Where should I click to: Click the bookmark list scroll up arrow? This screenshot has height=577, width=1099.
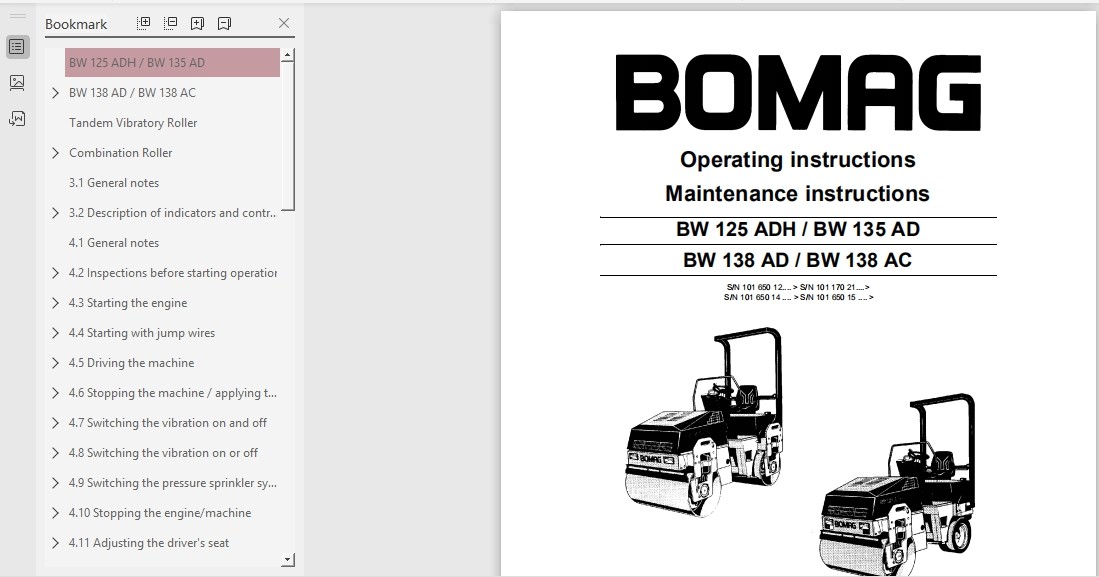pos(288,55)
